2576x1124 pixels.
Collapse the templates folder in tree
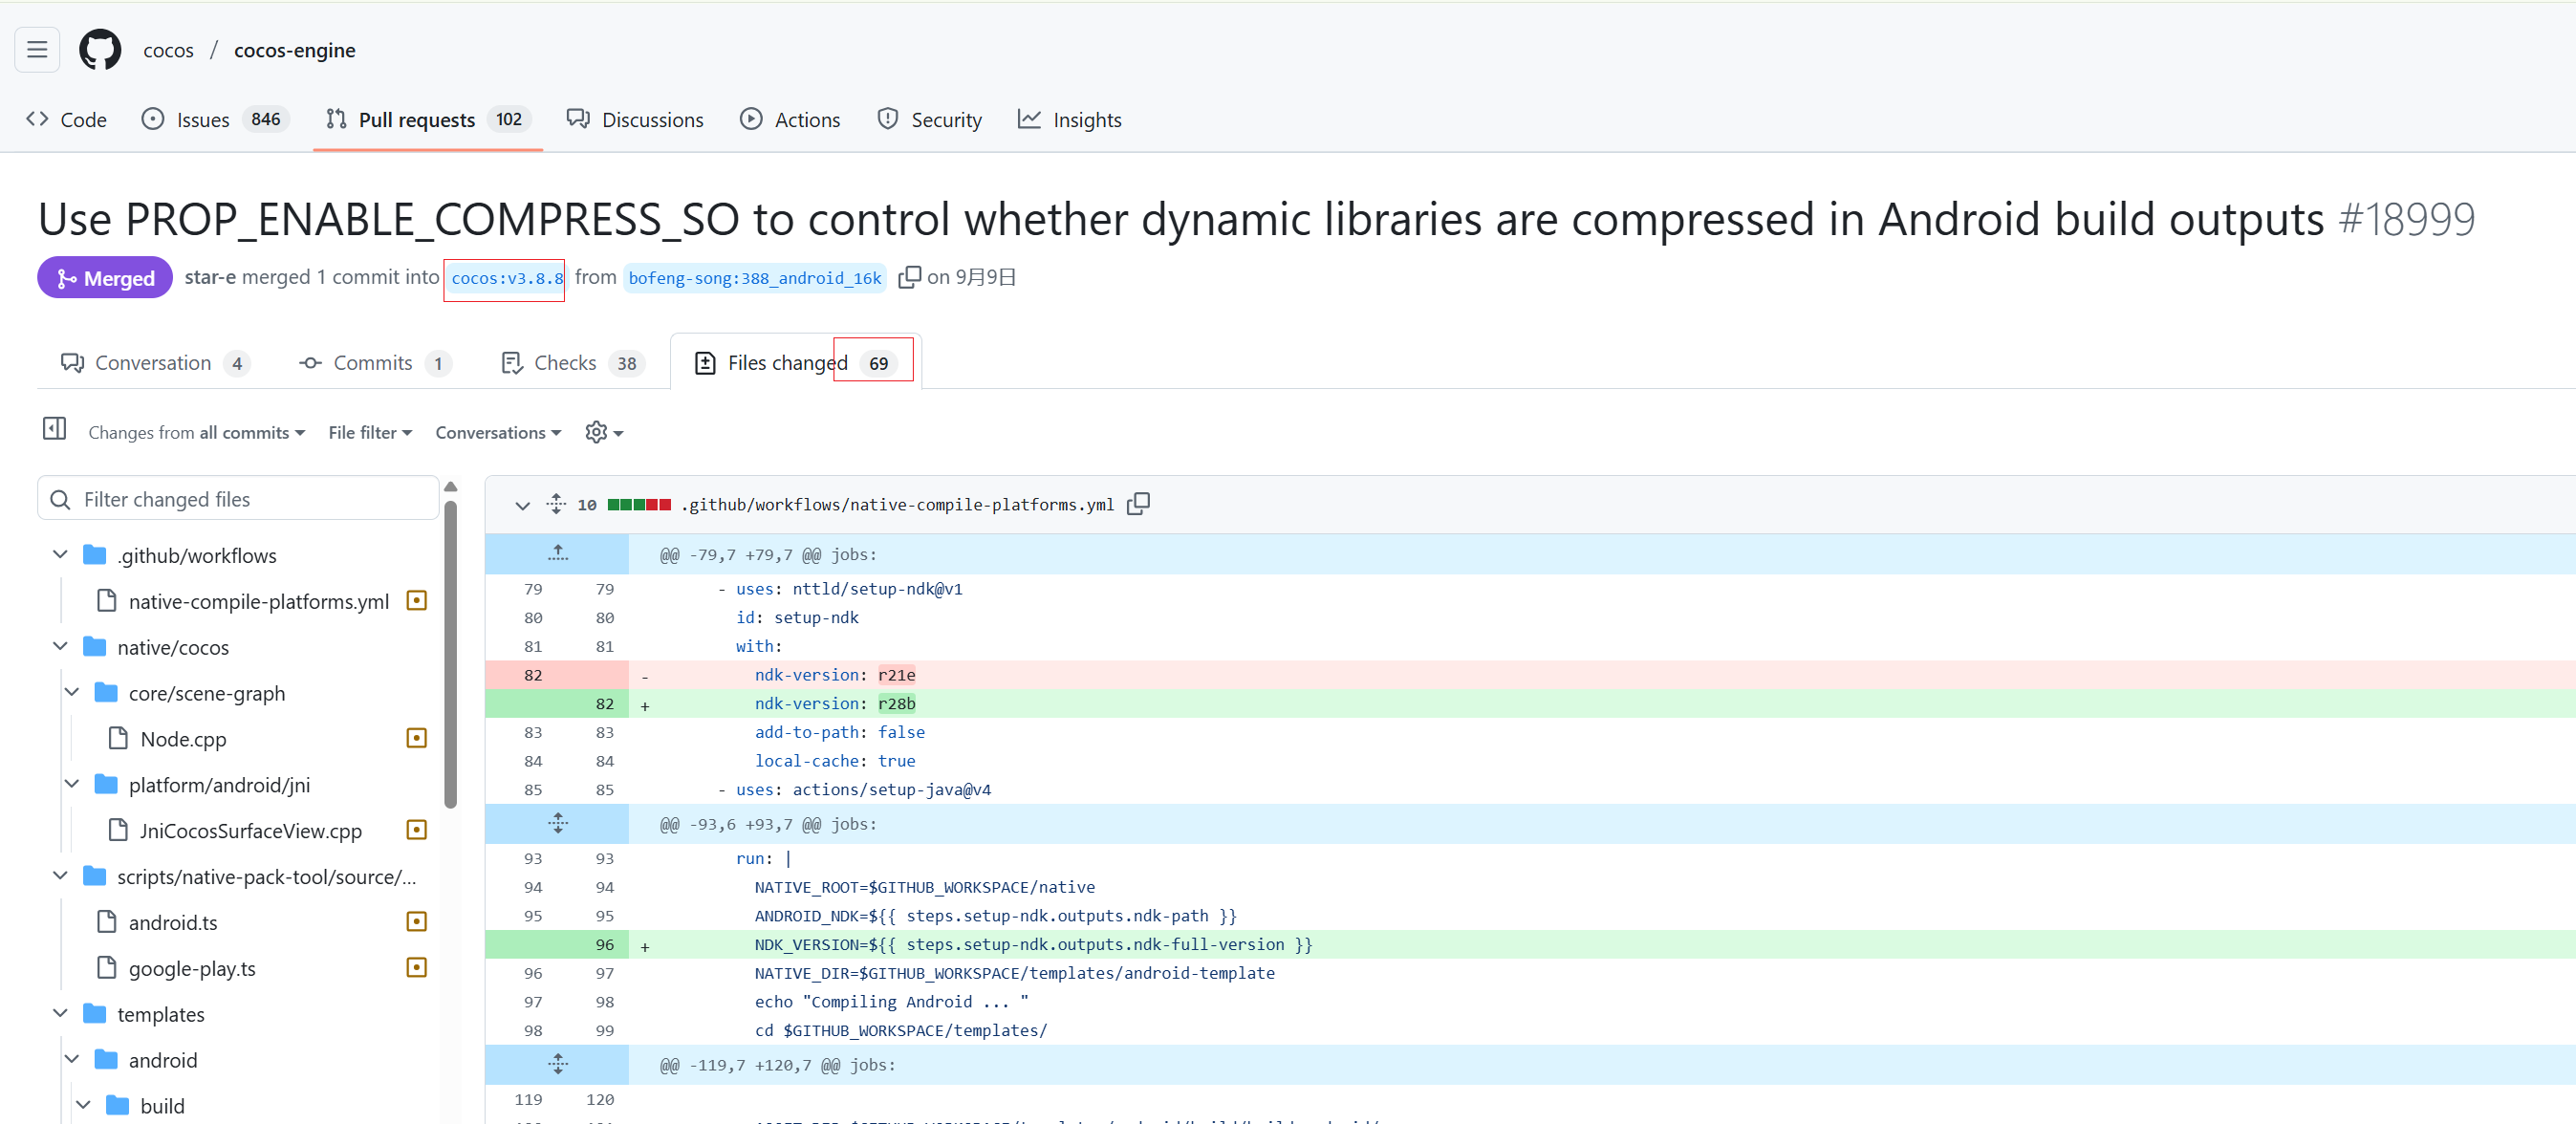tap(60, 1014)
